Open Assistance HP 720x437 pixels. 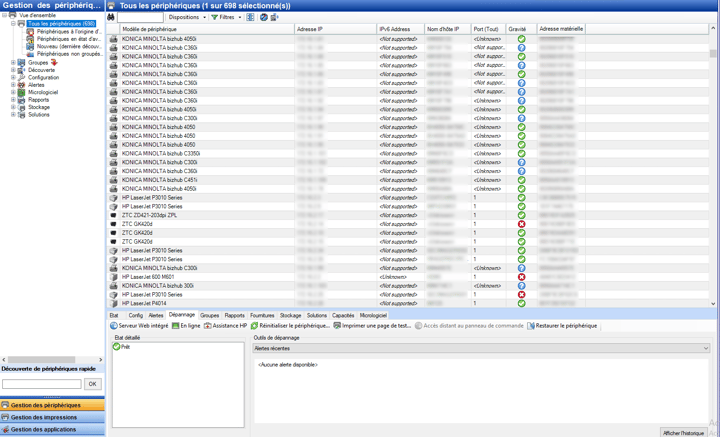click(225, 326)
